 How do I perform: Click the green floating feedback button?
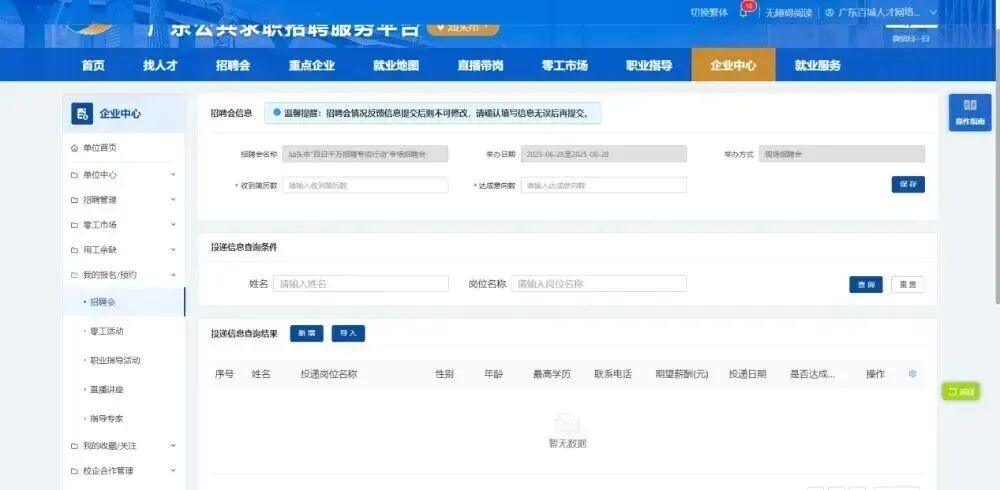[x=961, y=392]
